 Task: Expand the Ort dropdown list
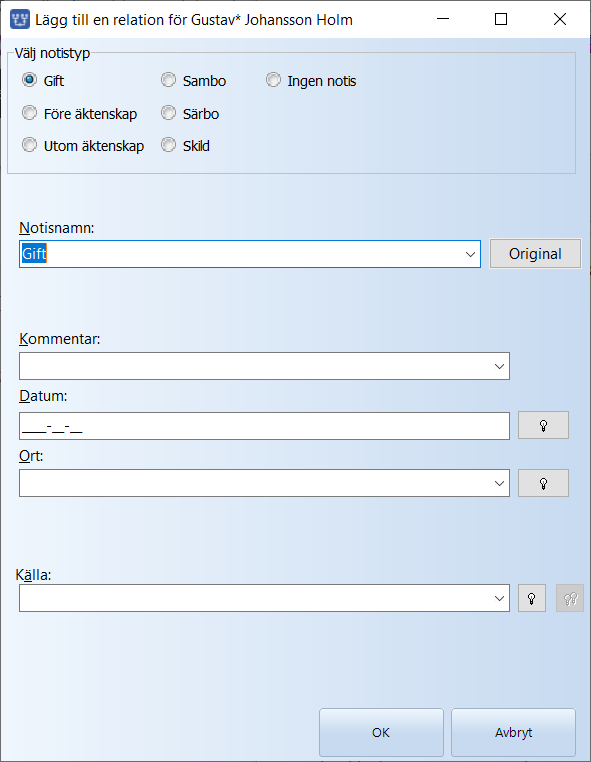499,483
